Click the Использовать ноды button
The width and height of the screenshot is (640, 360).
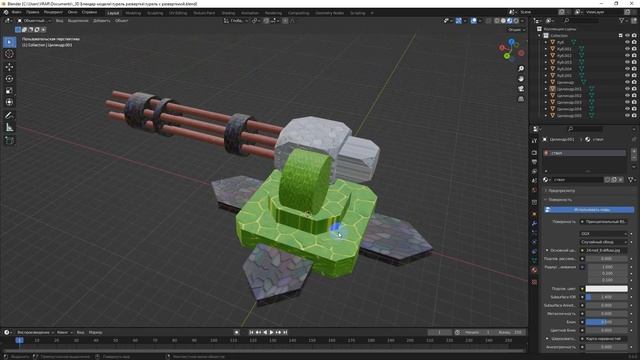589,209
